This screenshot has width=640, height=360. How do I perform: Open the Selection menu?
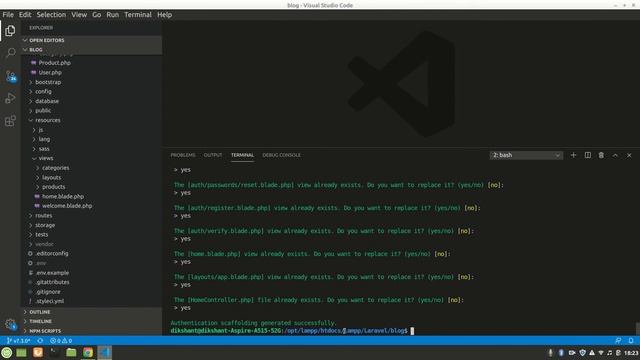pos(51,15)
